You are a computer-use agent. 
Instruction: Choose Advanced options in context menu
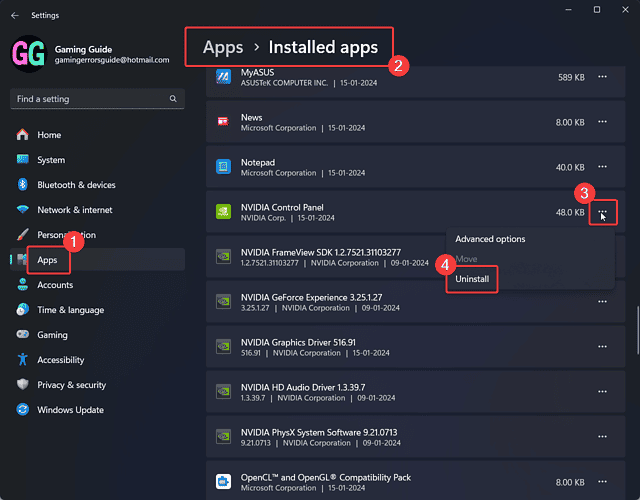tap(490, 239)
